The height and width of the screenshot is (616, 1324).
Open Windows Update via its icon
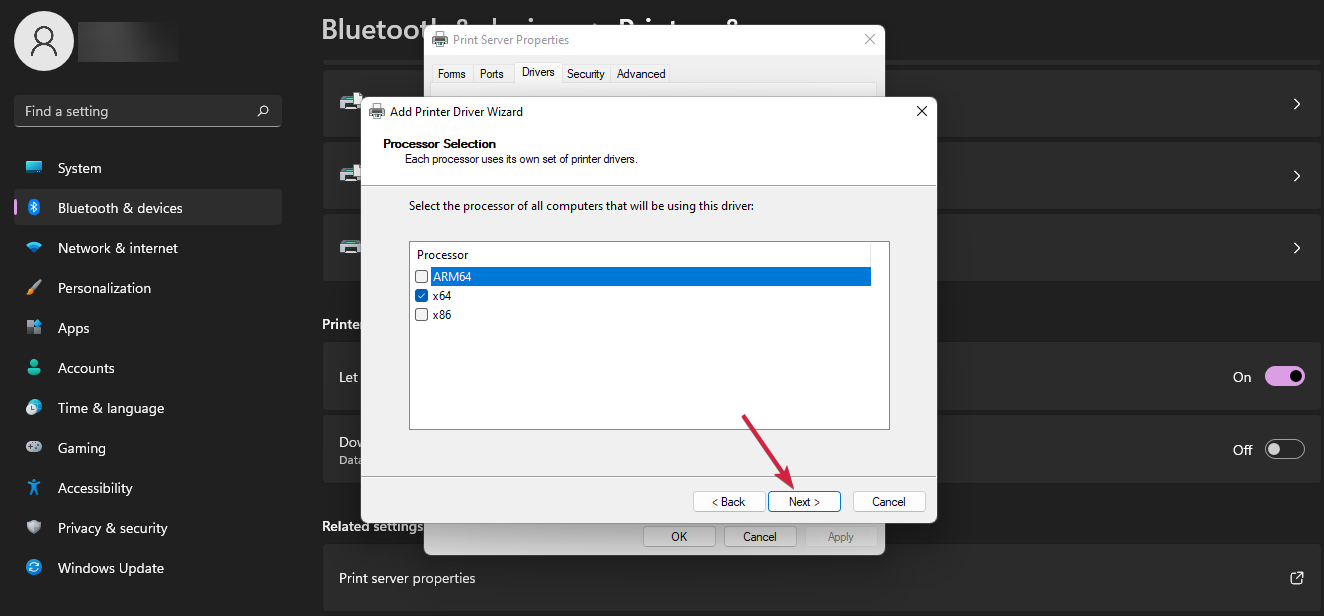coord(33,568)
